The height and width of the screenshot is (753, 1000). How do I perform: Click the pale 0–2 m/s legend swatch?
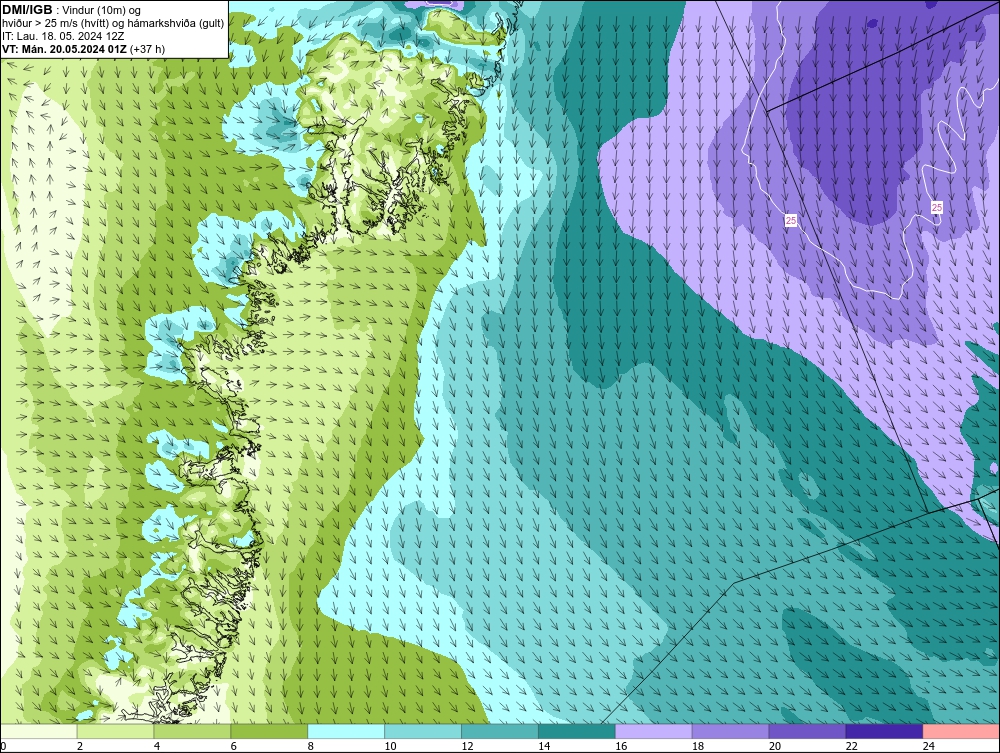pos(38,731)
